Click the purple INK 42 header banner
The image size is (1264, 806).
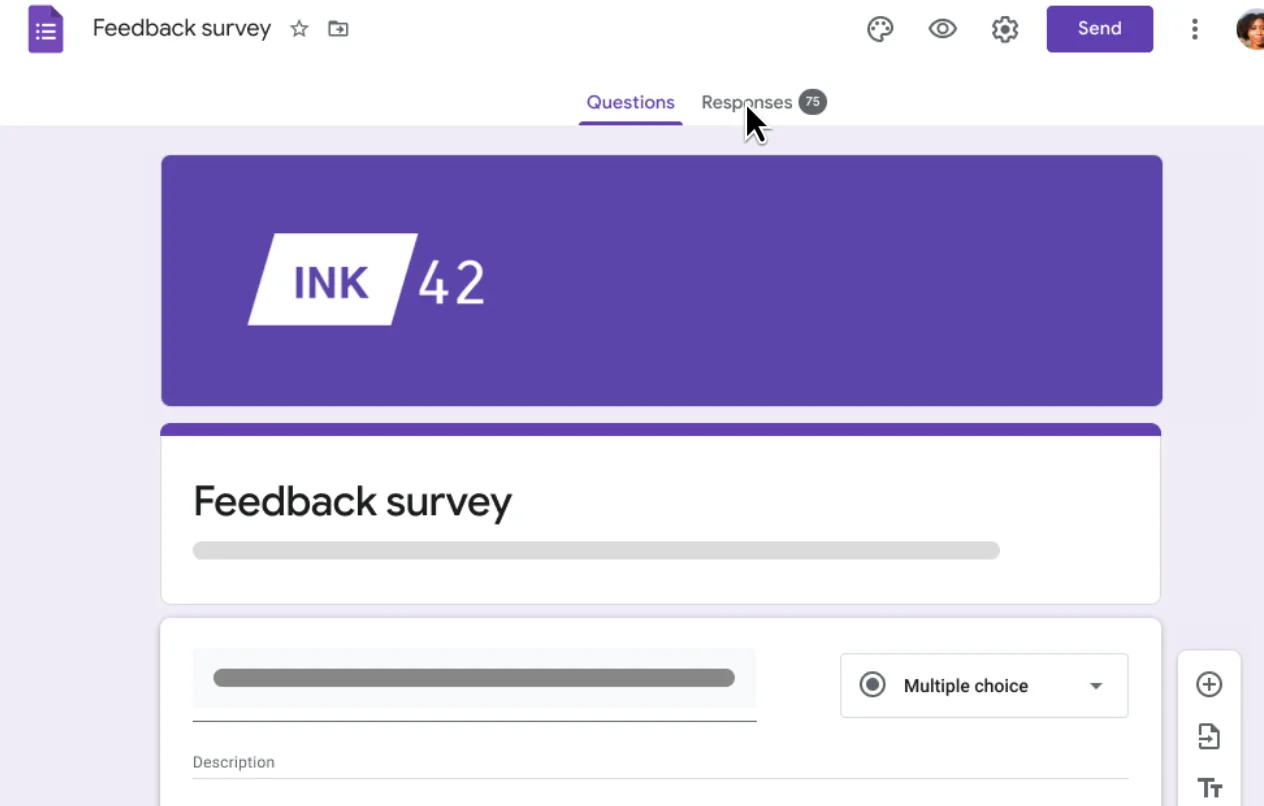pyautogui.click(x=661, y=280)
